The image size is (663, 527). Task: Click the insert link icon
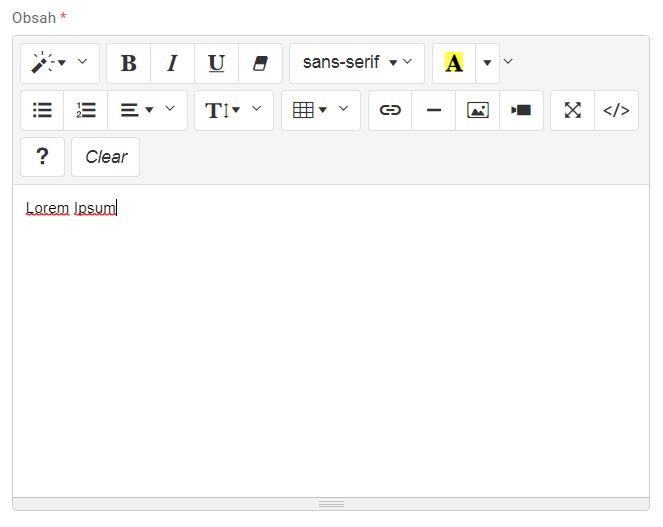(x=390, y=110)
